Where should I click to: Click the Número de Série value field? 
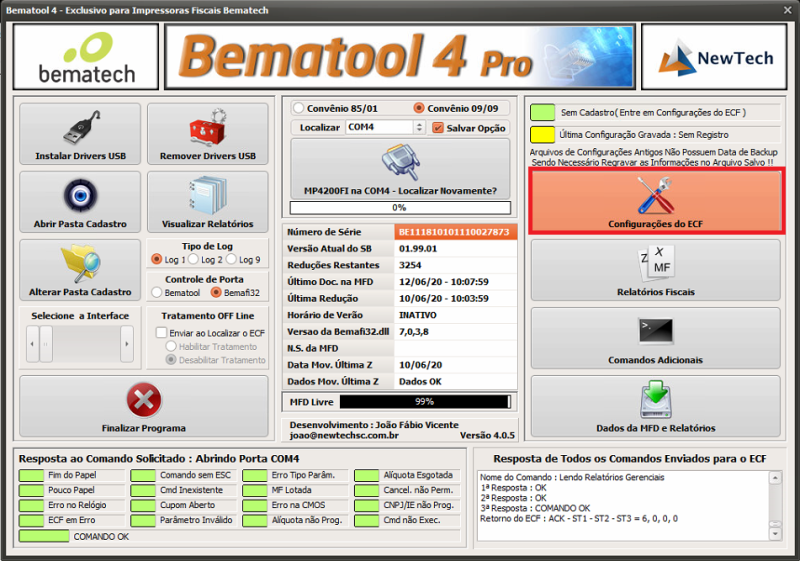click(453, 232)
